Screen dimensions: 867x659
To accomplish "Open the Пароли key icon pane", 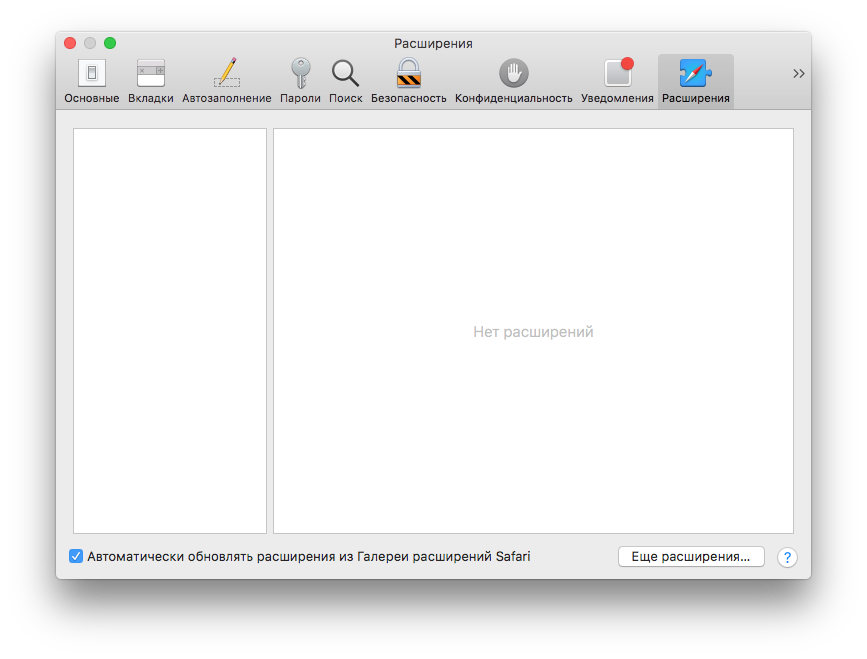I will (x=300, y=81).
